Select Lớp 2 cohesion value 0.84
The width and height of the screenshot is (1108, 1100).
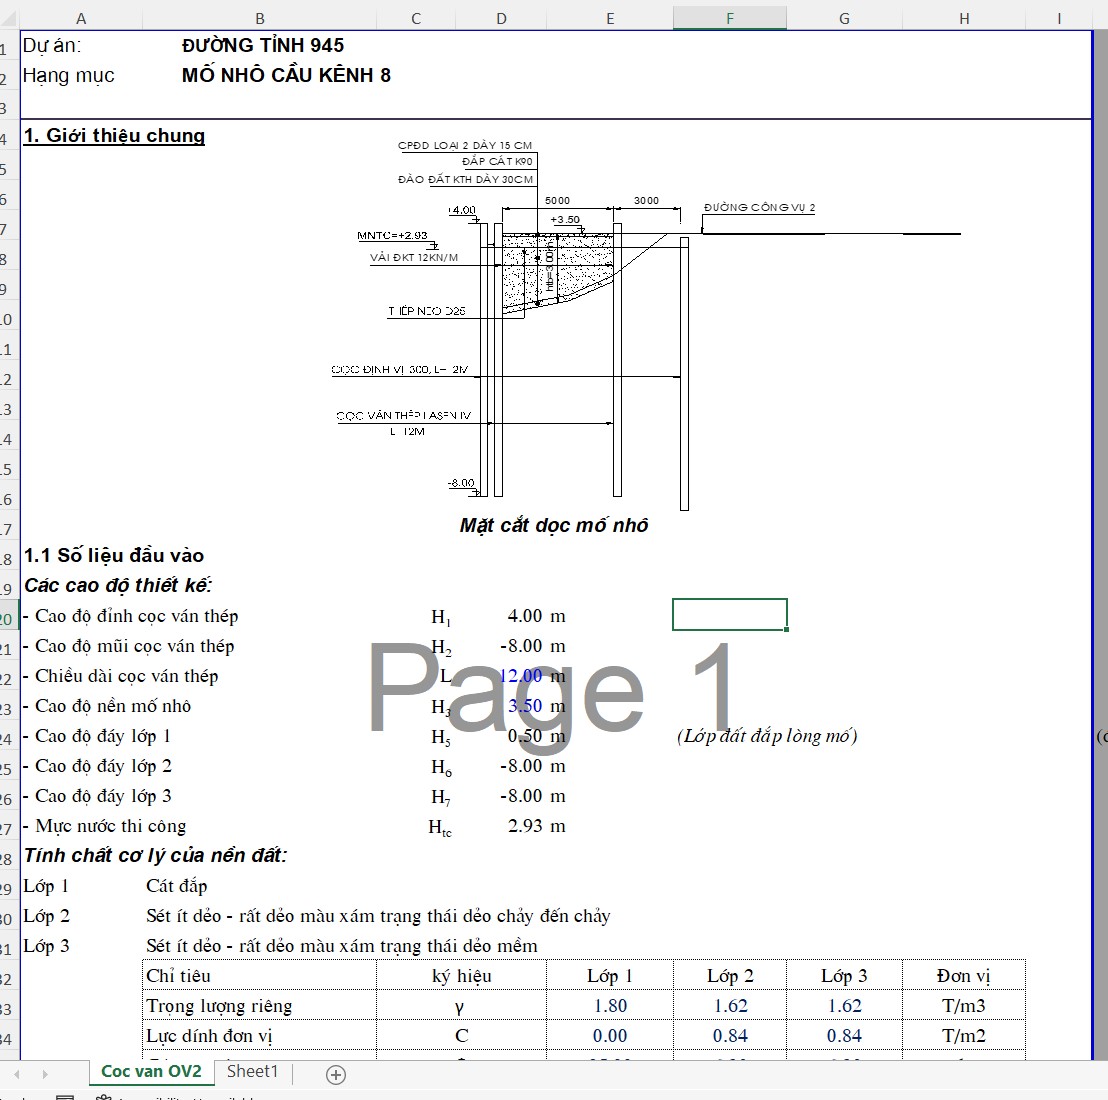pos(730,1036)
